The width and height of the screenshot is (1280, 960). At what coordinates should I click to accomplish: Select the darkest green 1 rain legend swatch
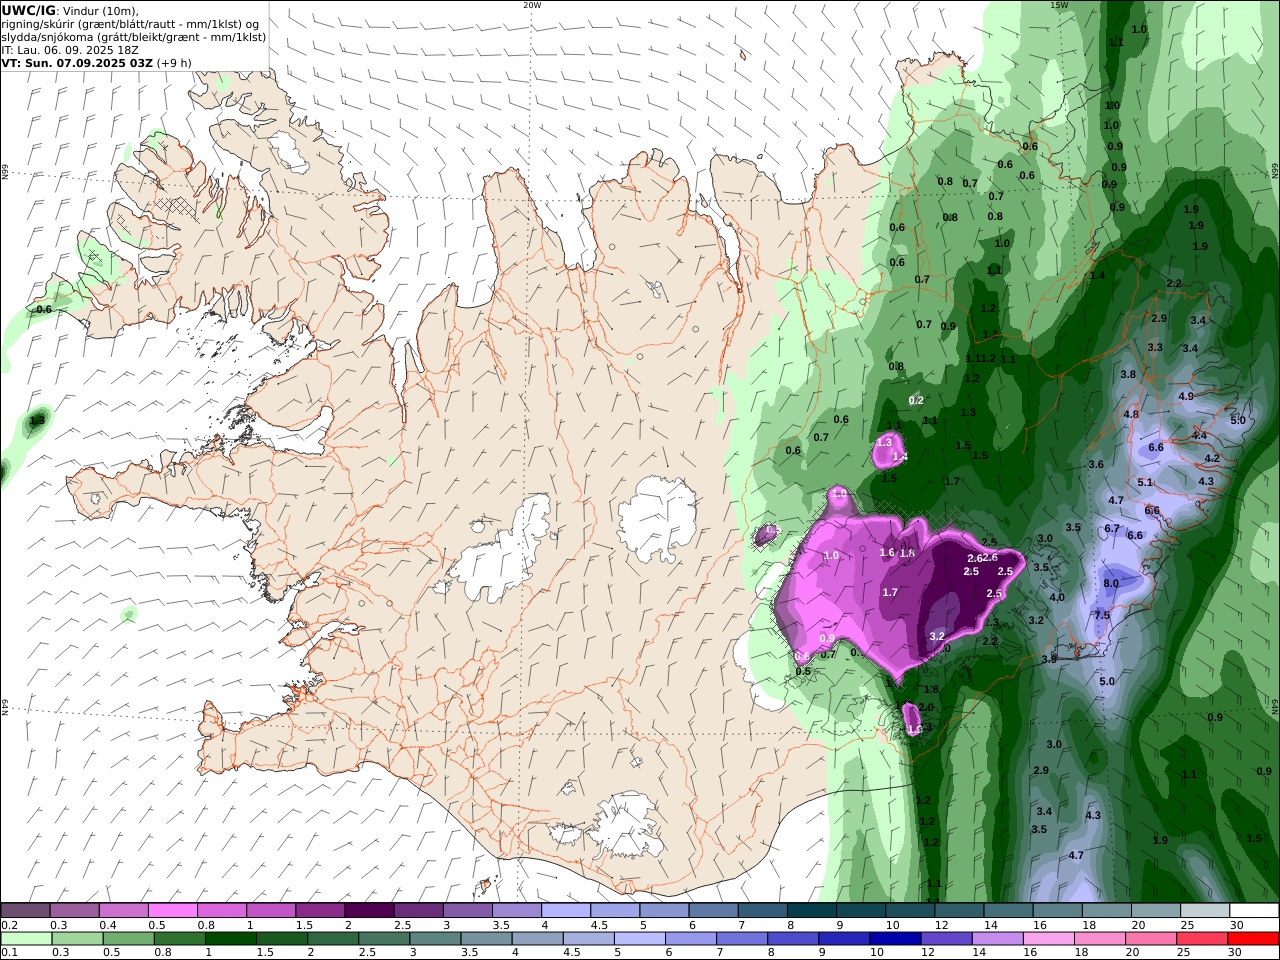tap(231, 939)
